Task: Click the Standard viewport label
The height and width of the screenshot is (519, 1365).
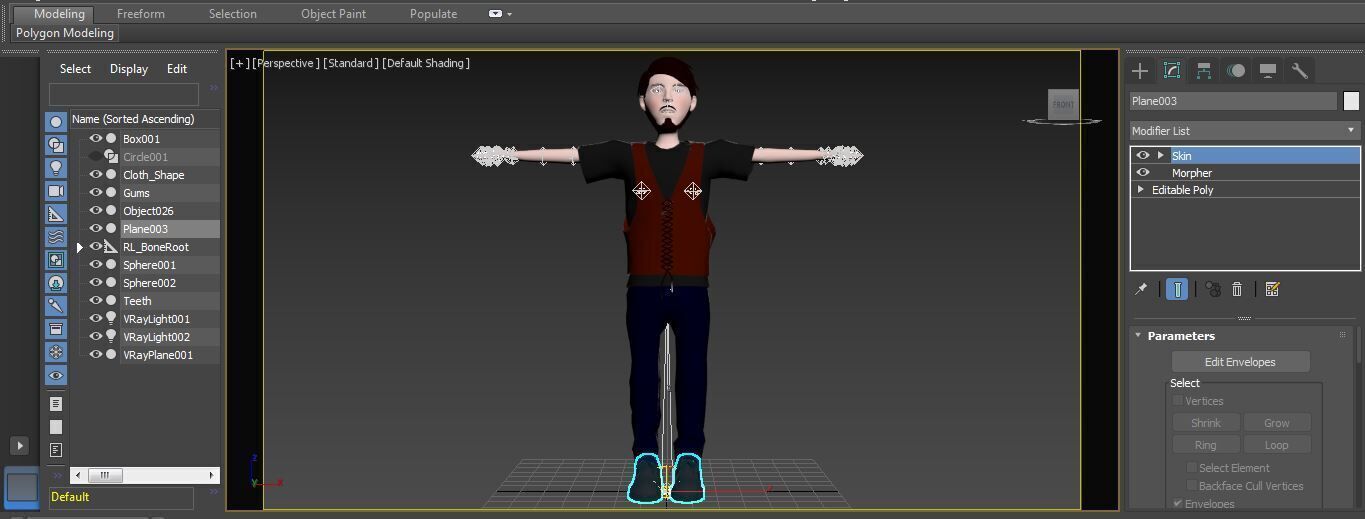Action: [350, 63]
